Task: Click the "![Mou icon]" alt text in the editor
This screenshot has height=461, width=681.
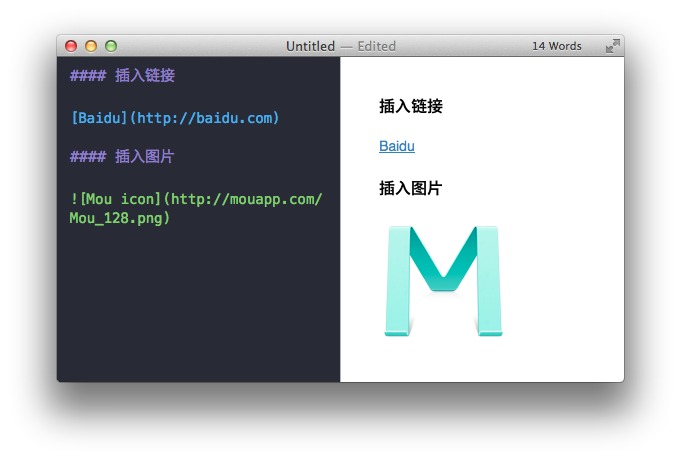Action: 115,198
